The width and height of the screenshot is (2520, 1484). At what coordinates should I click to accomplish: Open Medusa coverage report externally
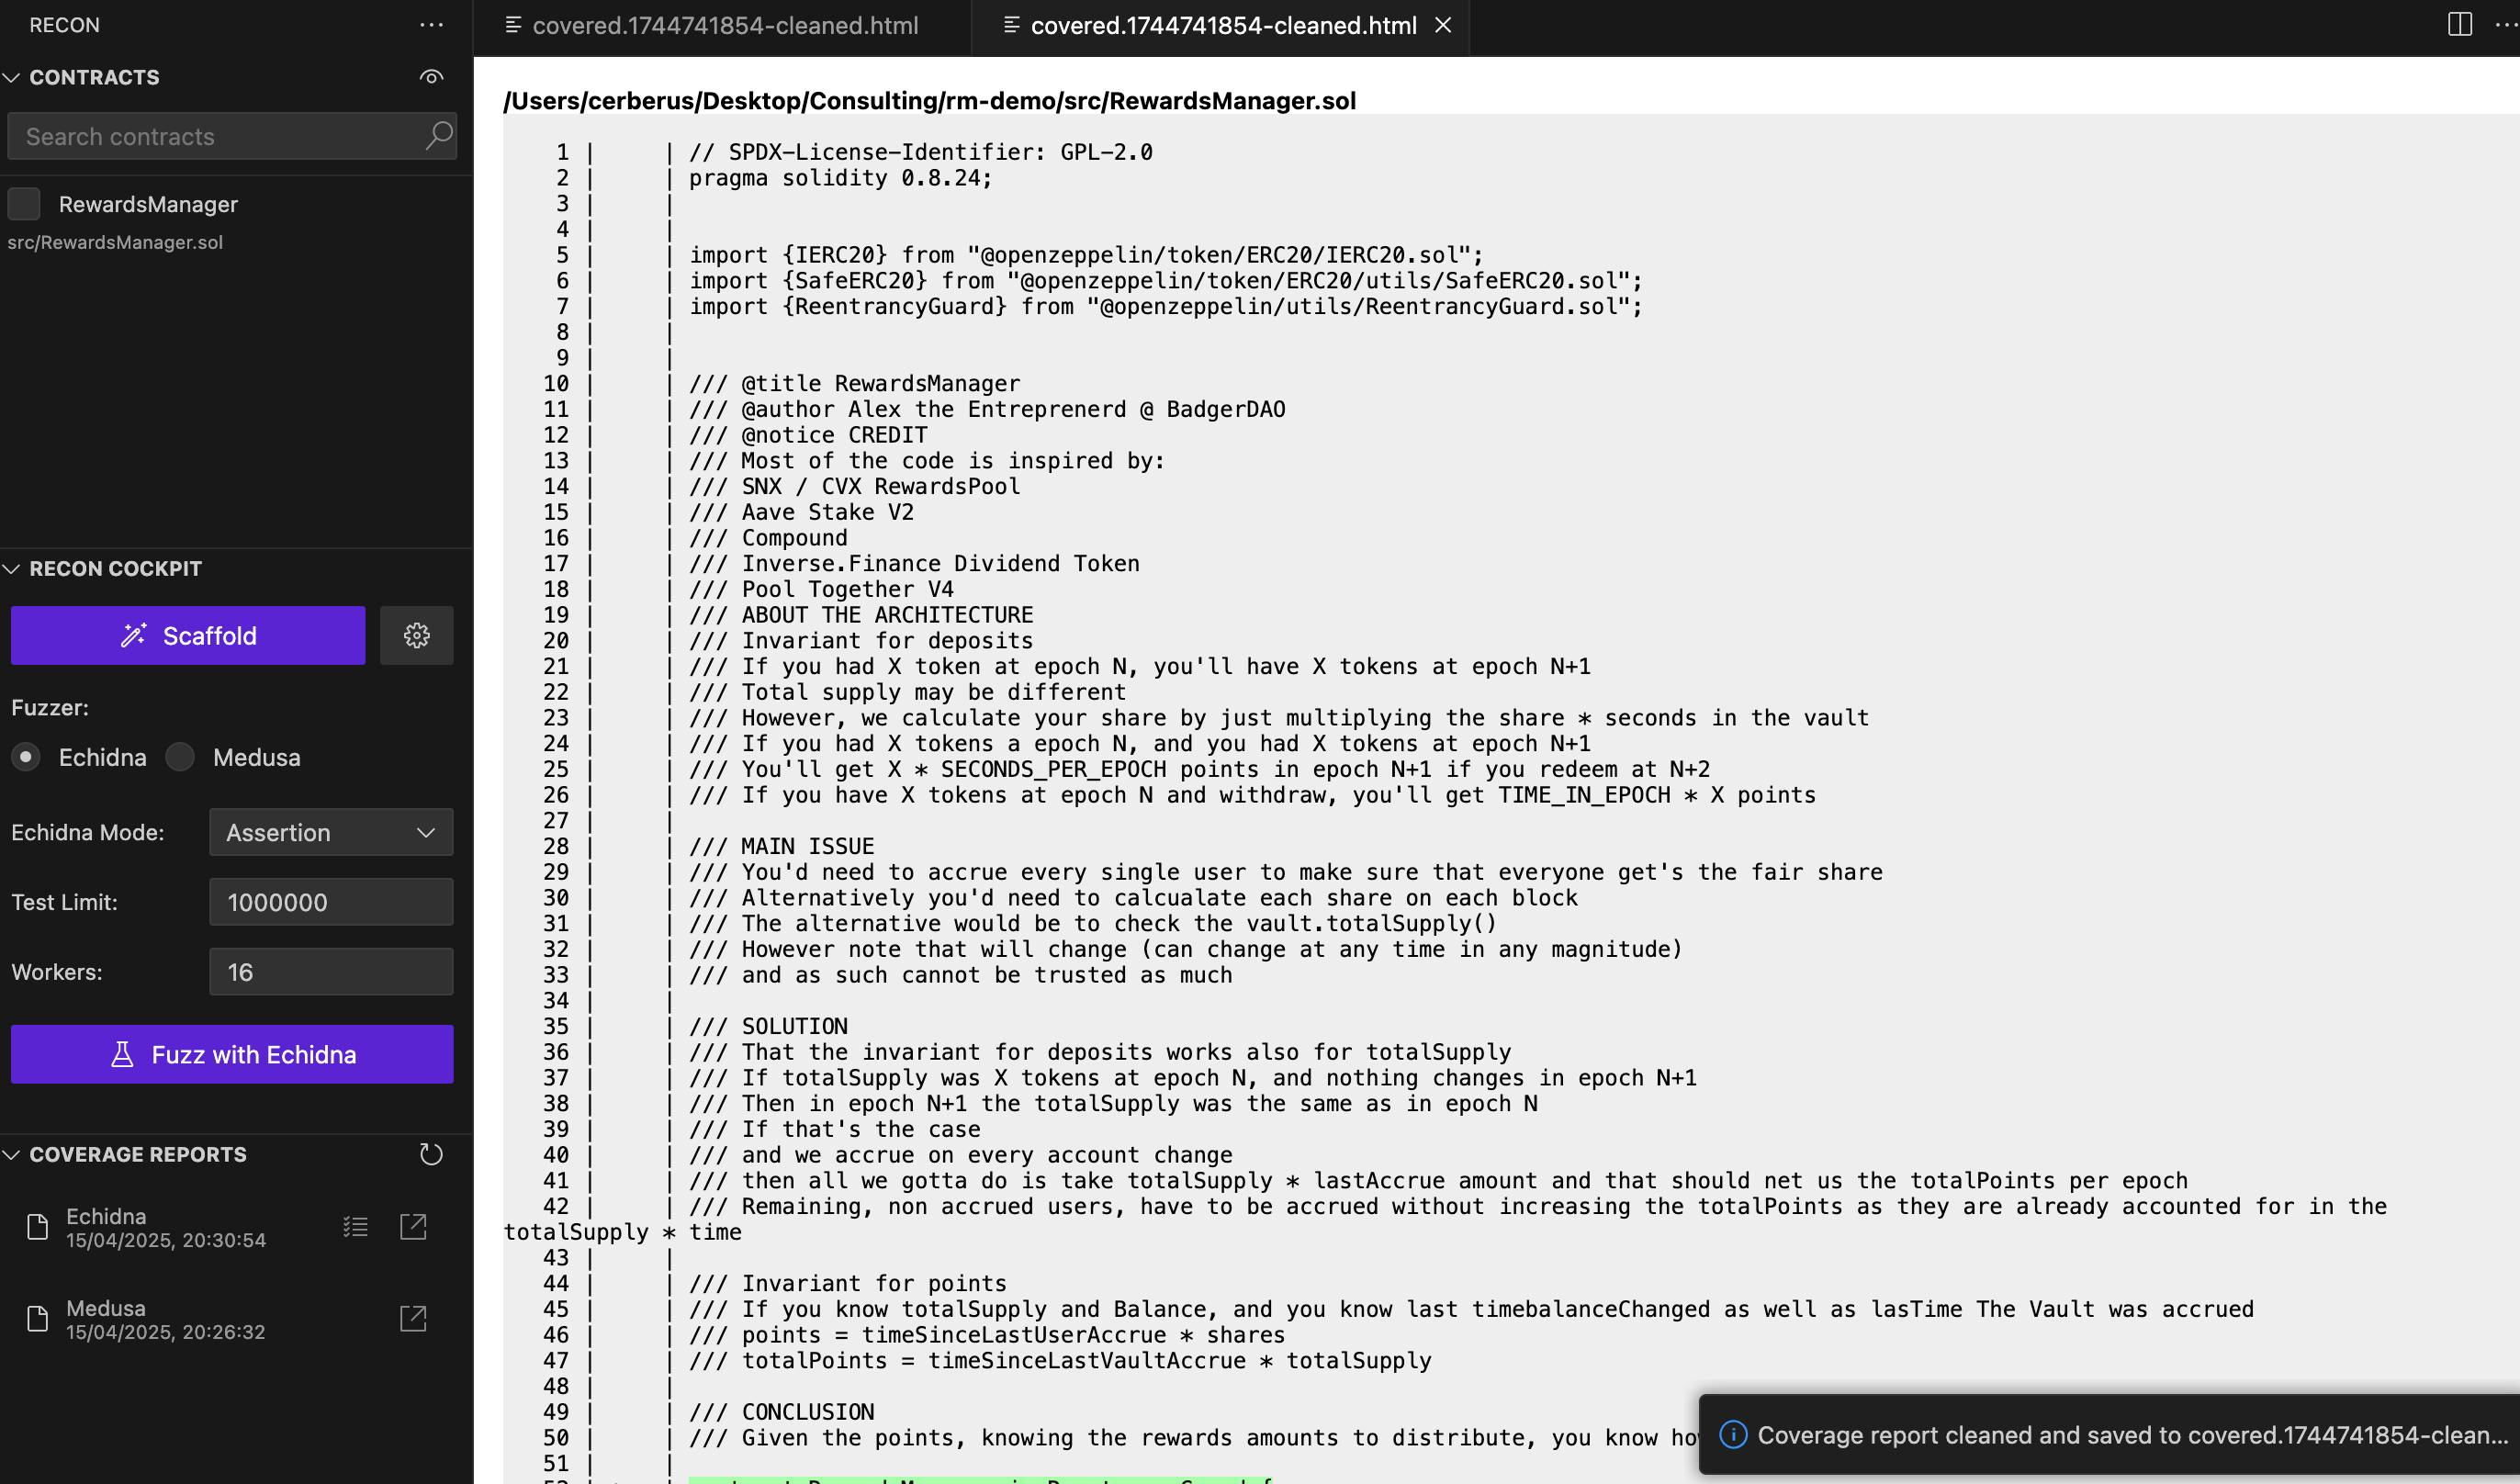click(x=413, y=1319)
